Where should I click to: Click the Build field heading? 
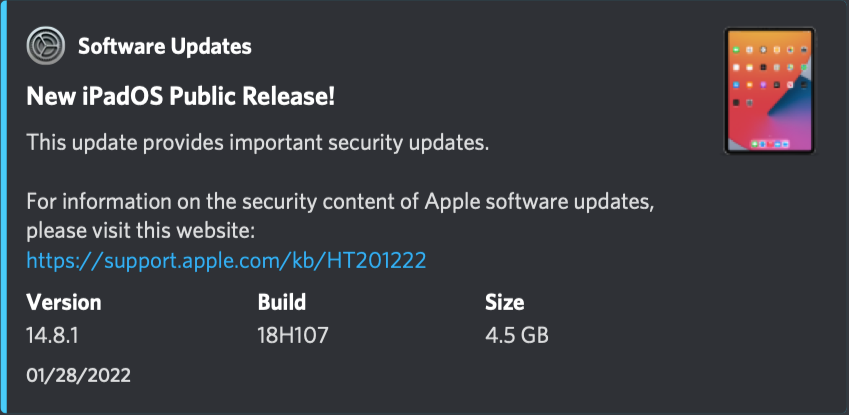[282, 302]
